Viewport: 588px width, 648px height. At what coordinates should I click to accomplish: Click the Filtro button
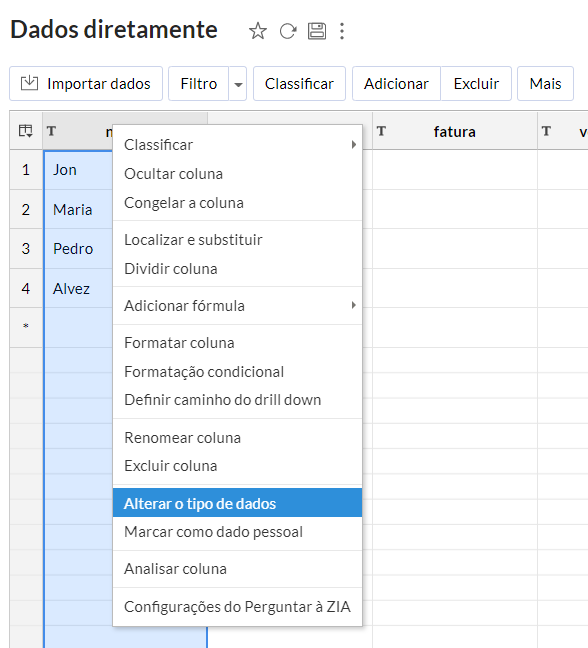tap(199, 84)
